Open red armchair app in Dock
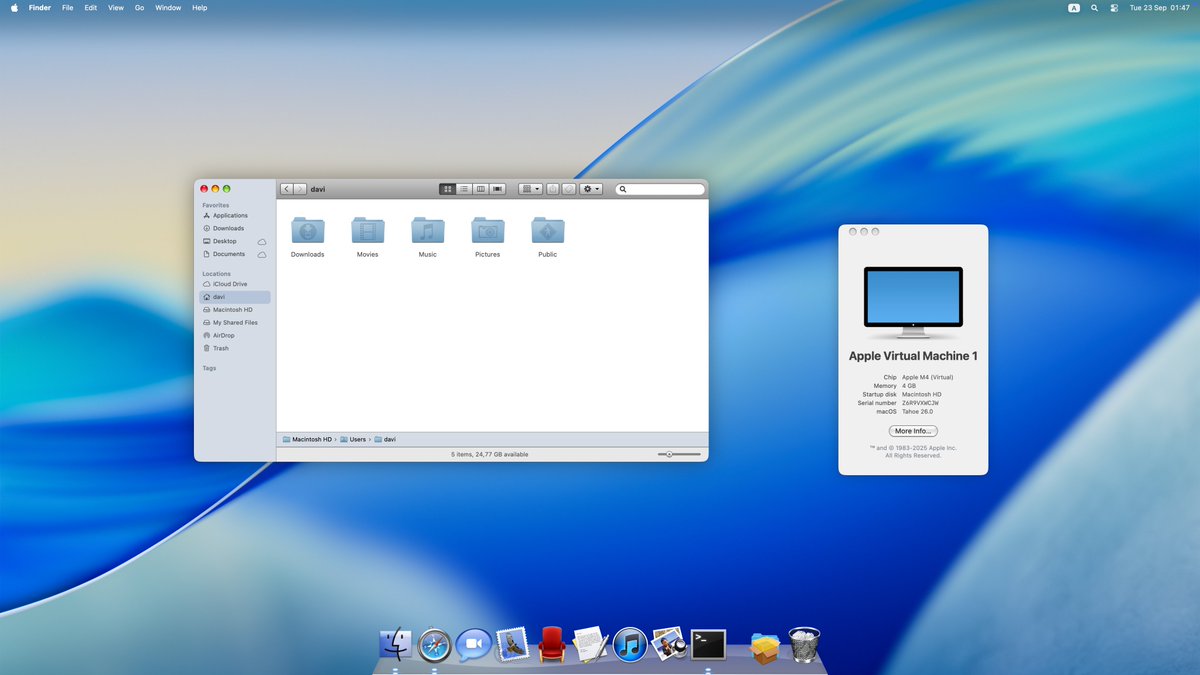This screenshot has height=675, width=1200. [x=552, y=644]
